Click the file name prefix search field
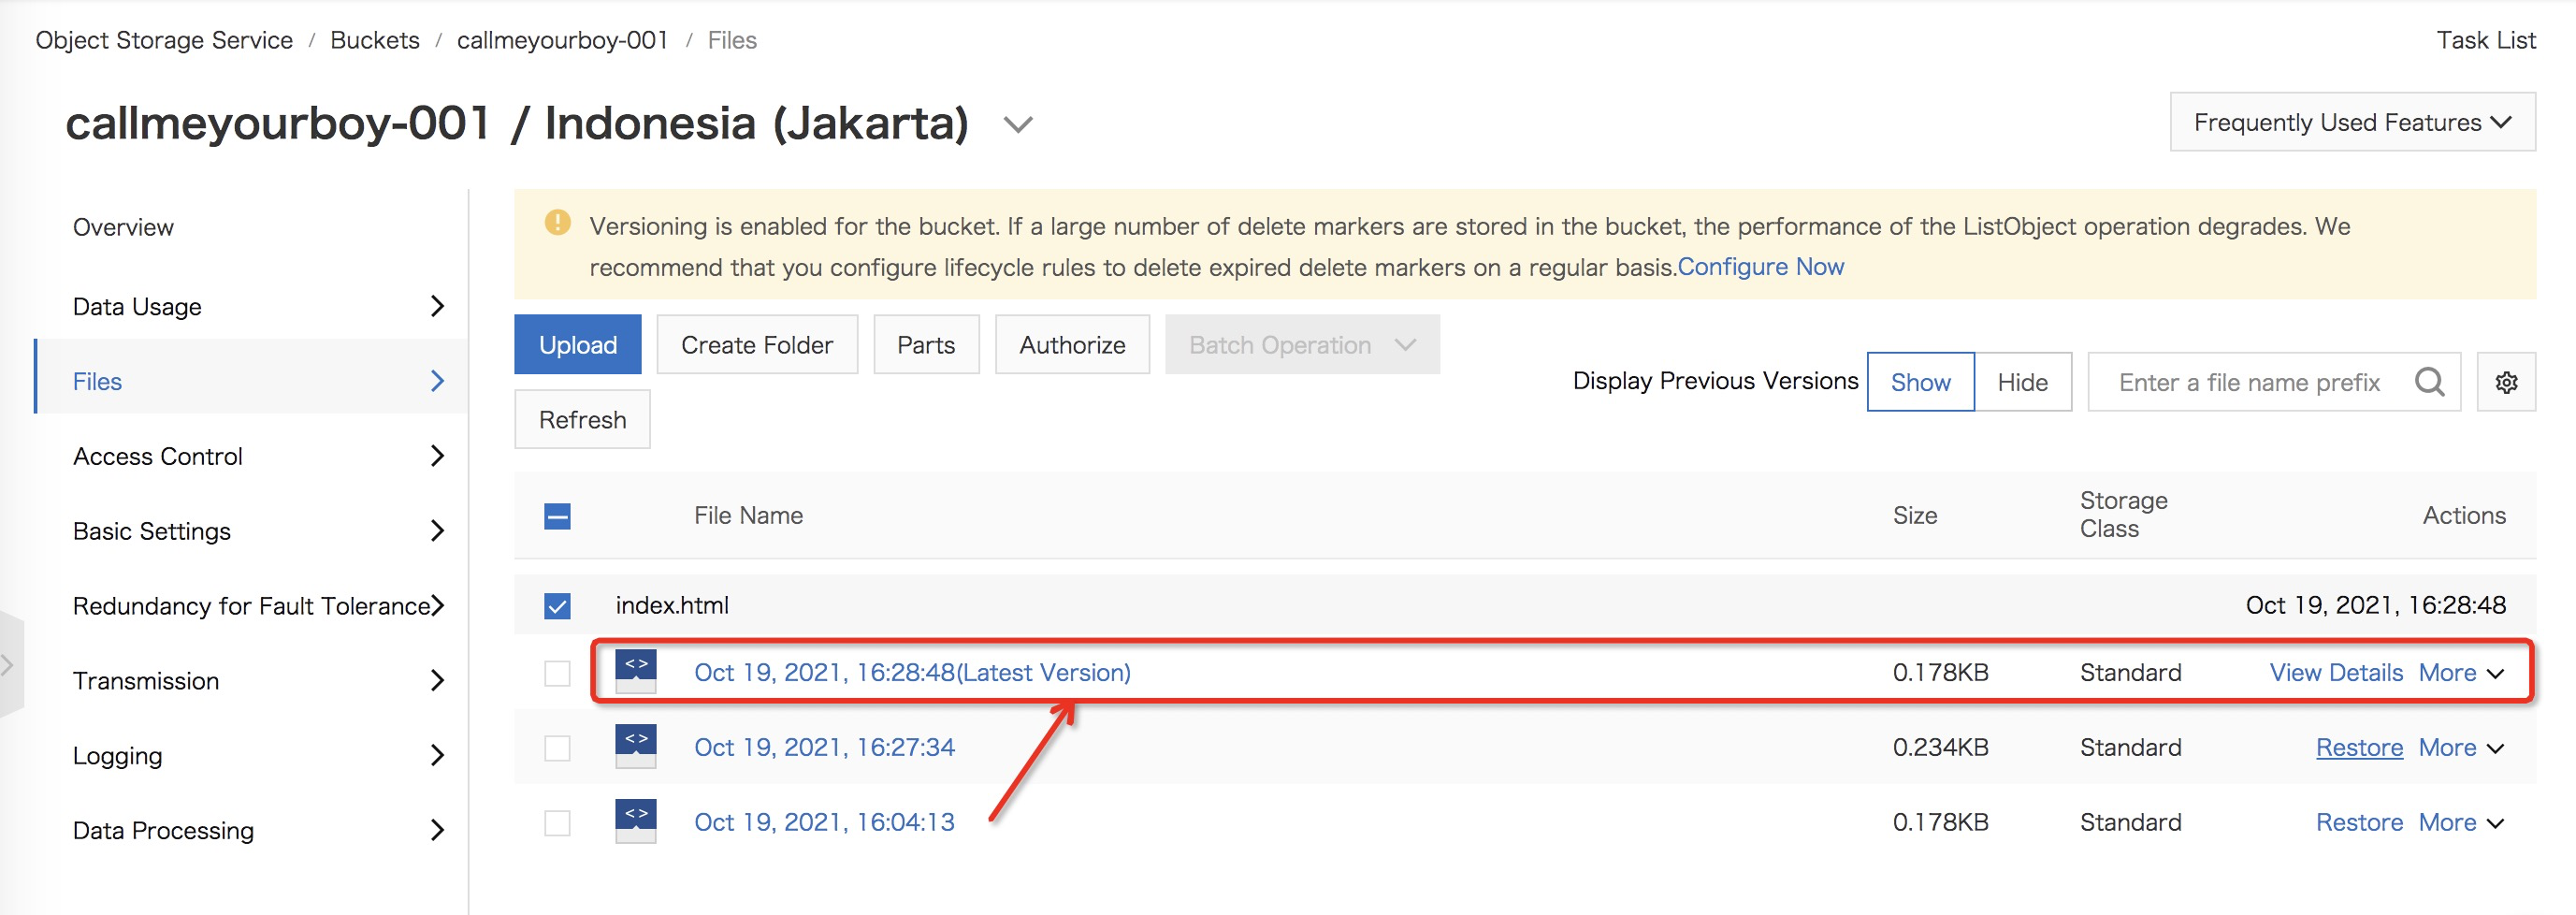The height and width of the screenshot is (915, 2576). 2248,382
